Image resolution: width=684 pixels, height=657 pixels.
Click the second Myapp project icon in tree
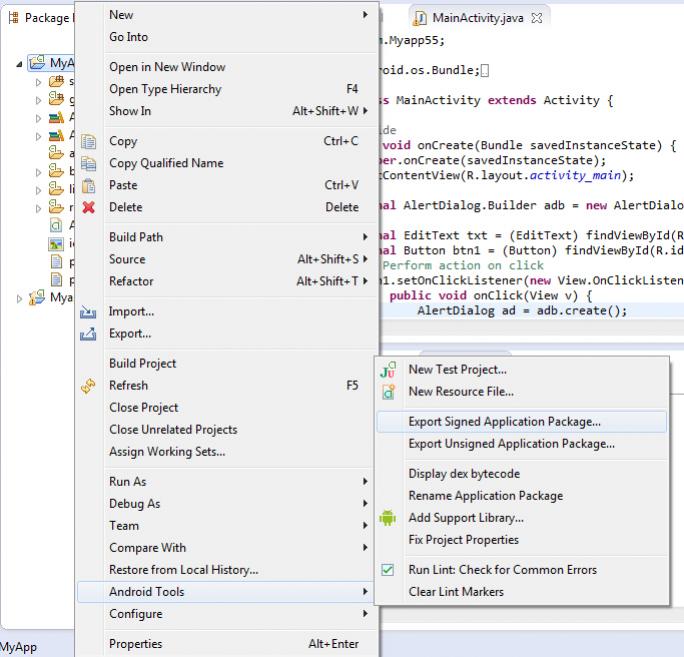point(37,298)
